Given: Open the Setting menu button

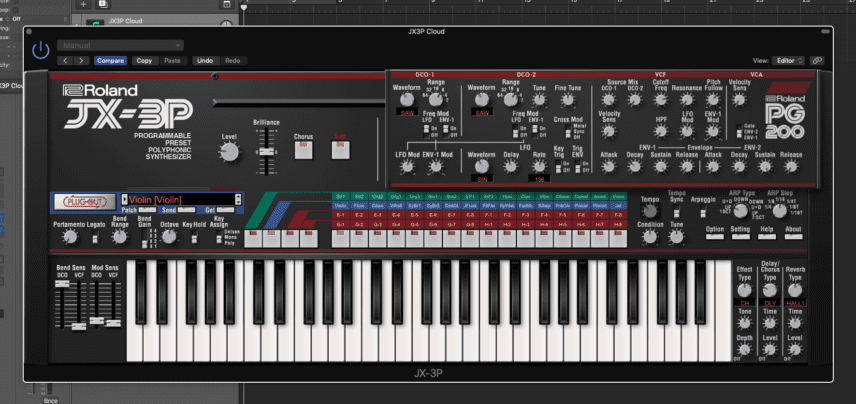Looking at the screenshot, I should pyautogui.click(x=741, y=236).
